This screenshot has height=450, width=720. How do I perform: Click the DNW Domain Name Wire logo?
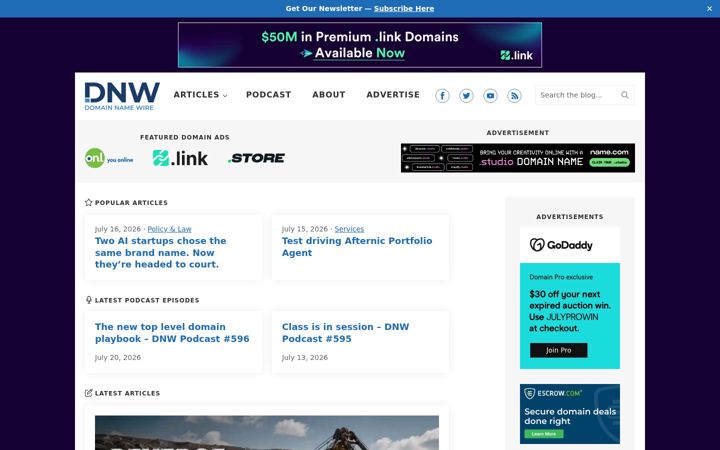pyautogui.click(x=122, y=96)
